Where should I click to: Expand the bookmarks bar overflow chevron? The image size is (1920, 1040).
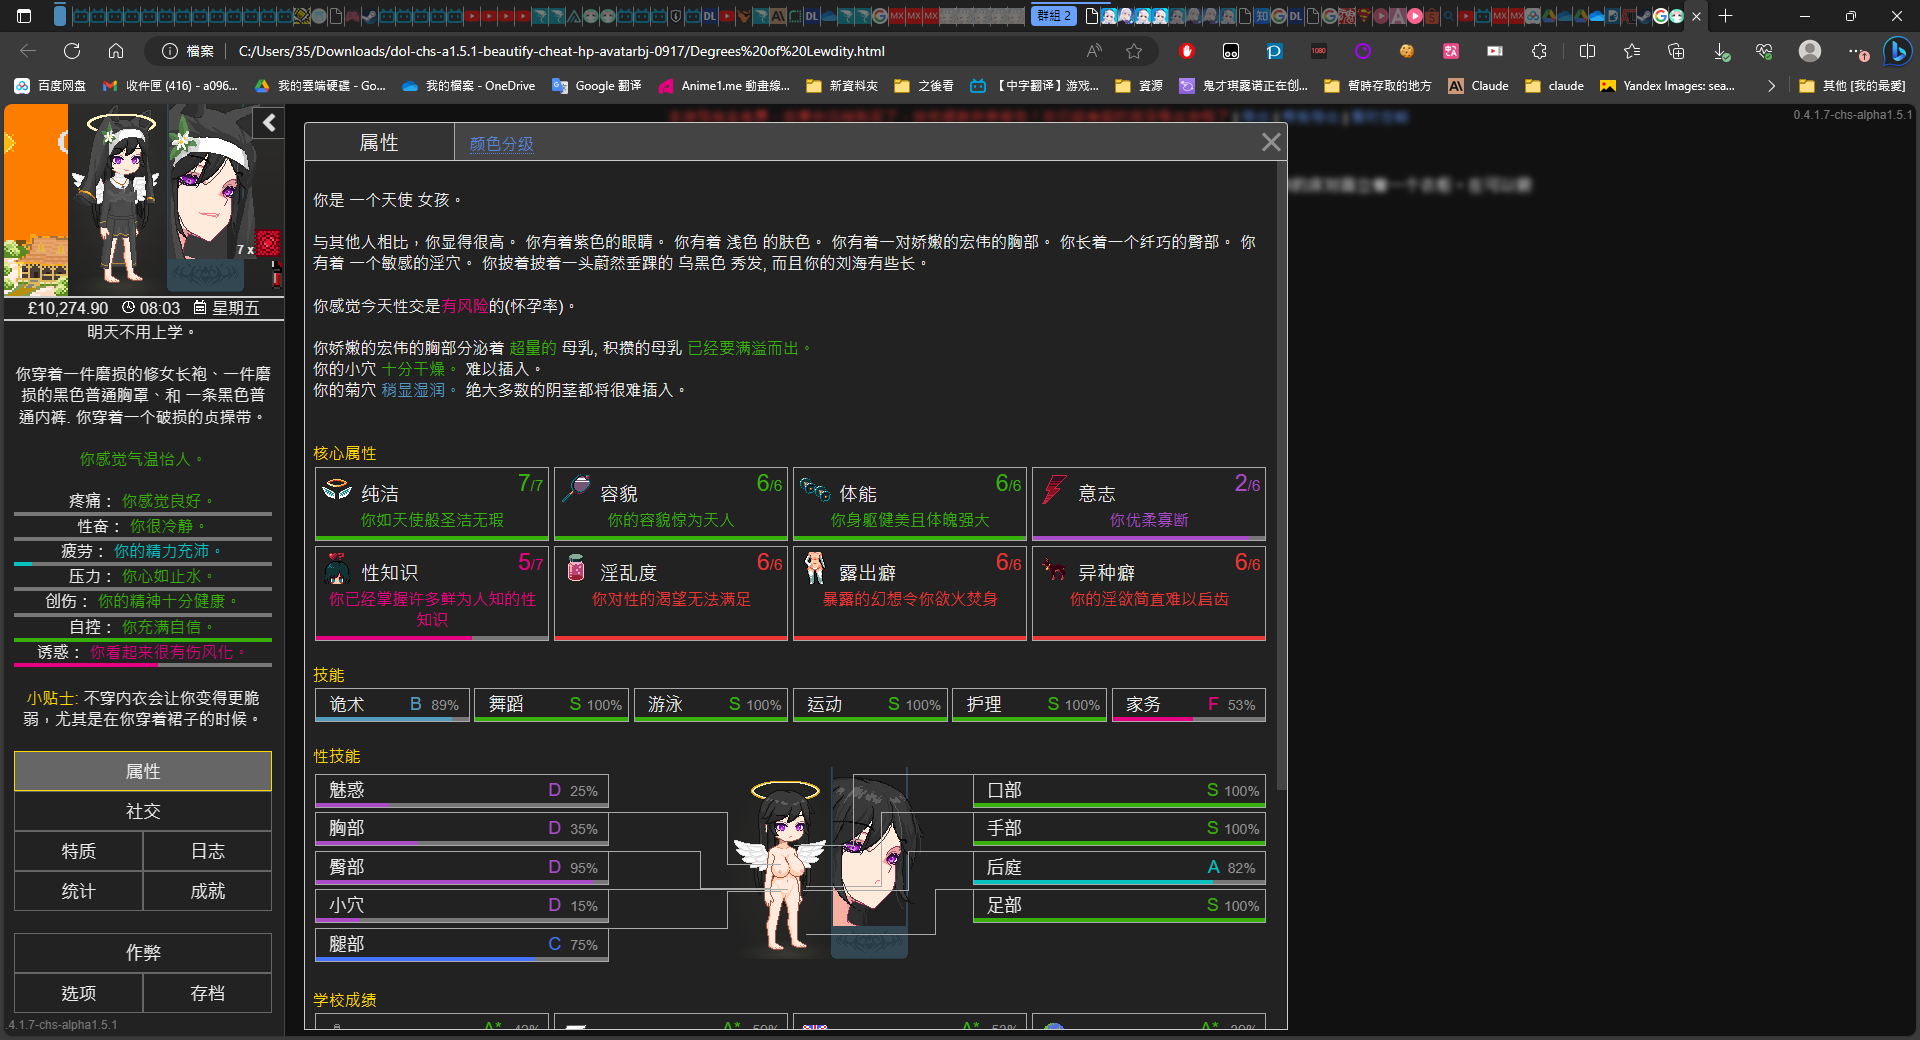pos(1771,86)
